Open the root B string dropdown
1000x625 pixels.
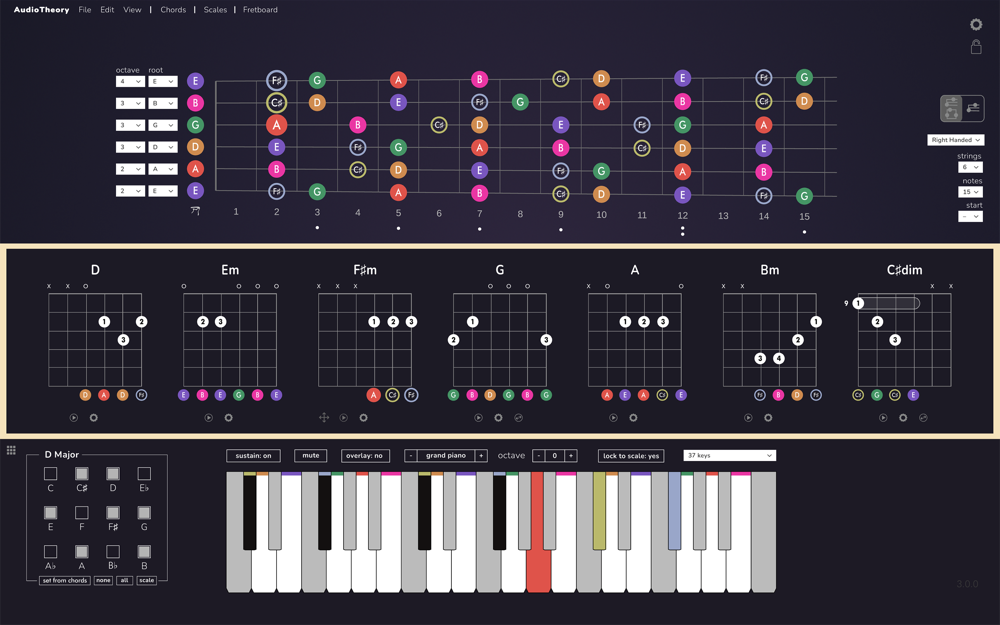163,103
